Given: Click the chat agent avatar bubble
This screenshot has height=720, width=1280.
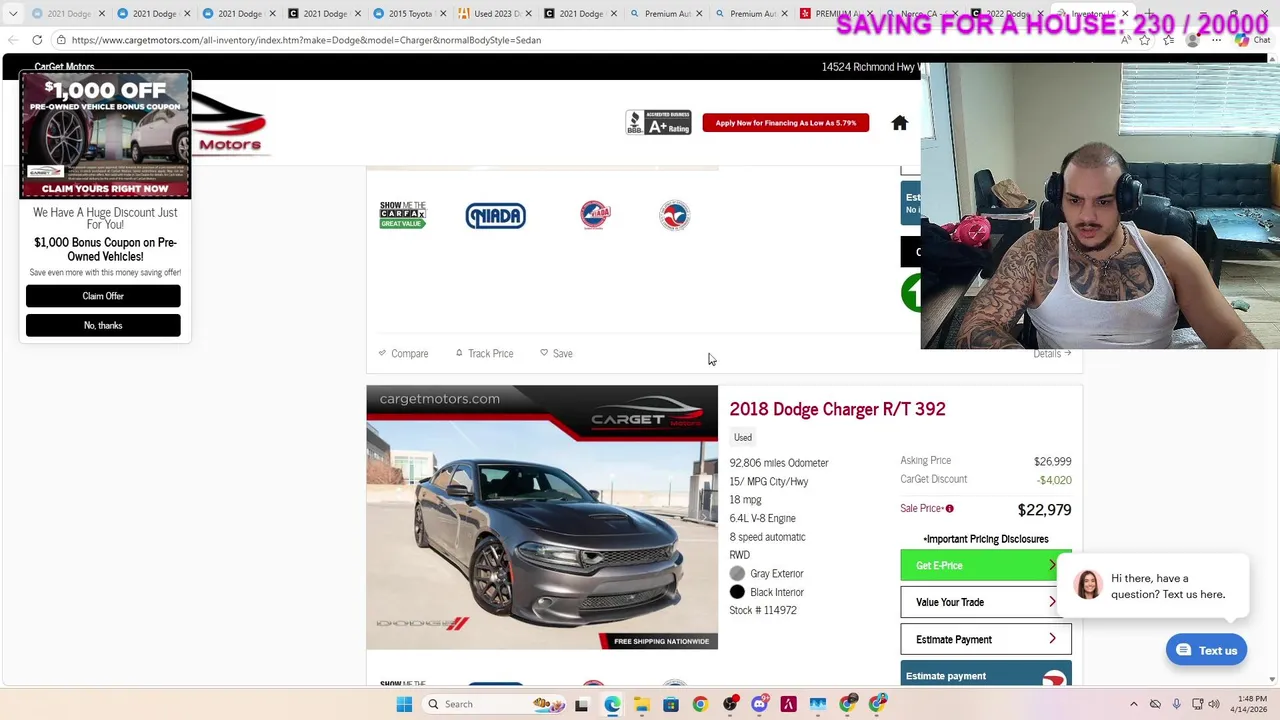Looking at the screenshot, I should tap(1088, 584).
